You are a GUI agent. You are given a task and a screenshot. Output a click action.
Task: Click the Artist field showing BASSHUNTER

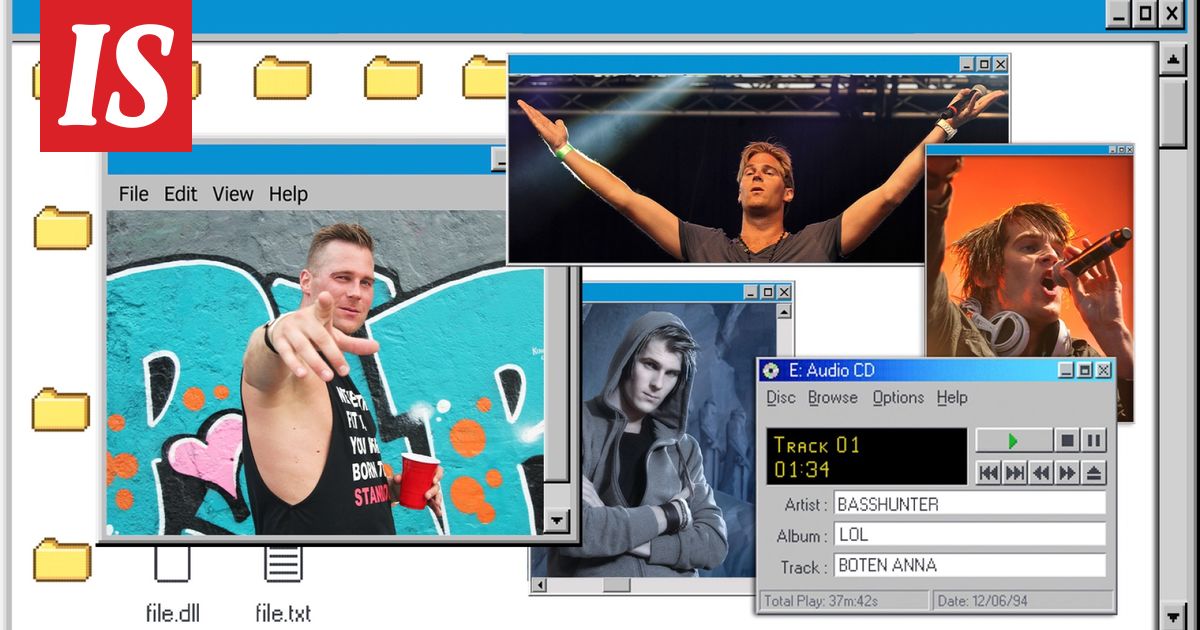pos(970,504)
